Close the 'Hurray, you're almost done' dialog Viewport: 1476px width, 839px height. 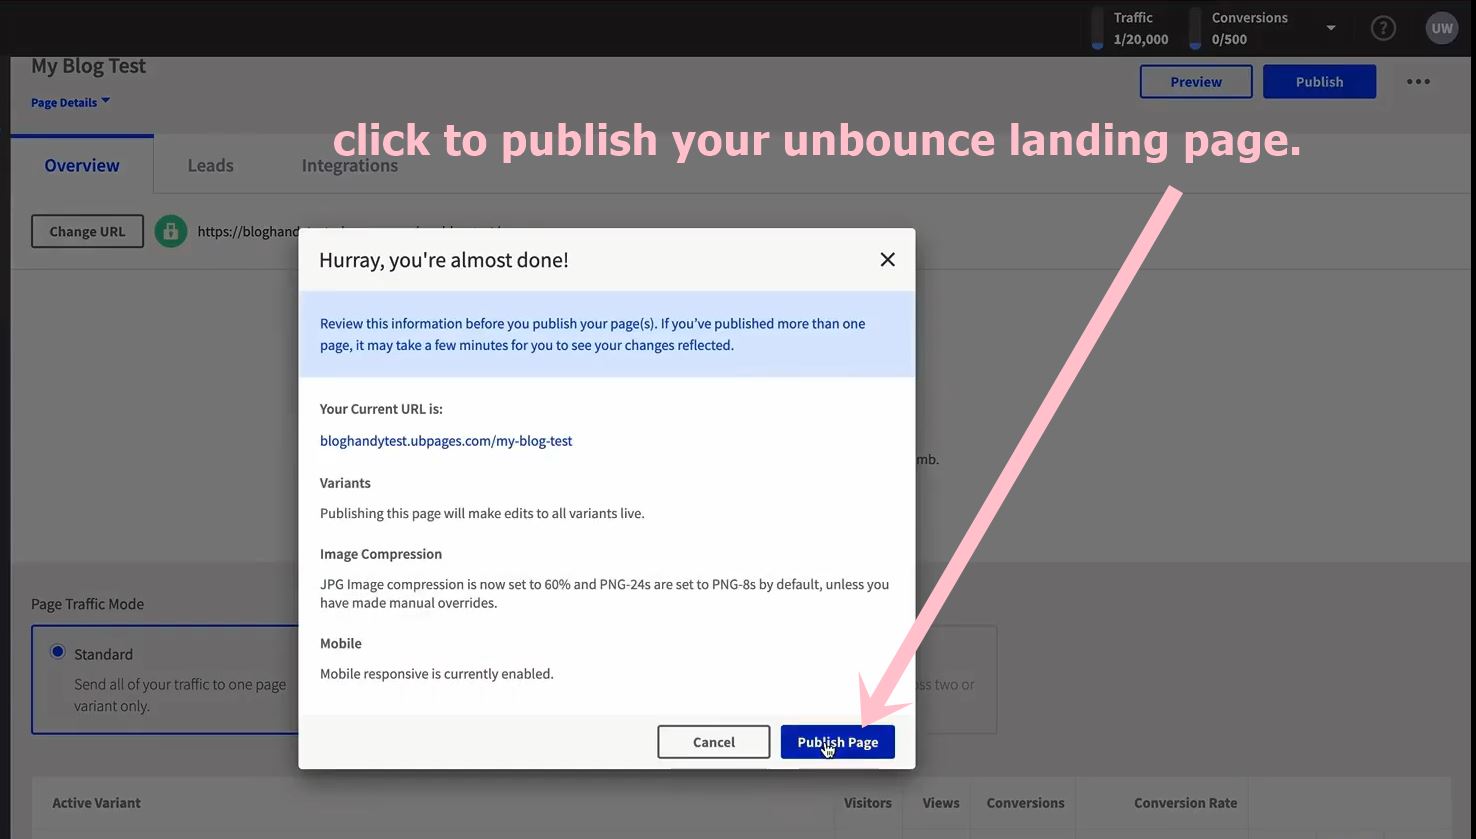(886, 259)
